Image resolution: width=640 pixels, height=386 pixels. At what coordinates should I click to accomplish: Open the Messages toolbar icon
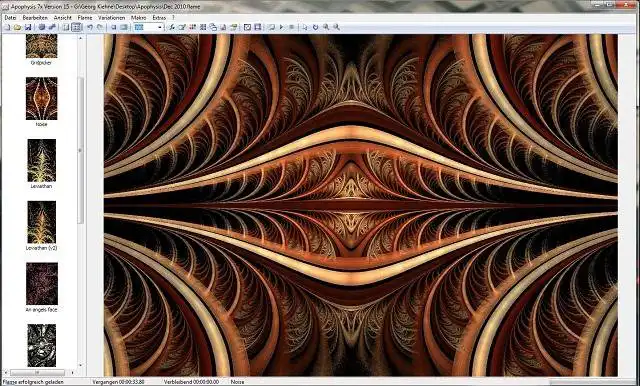point(223,27)
